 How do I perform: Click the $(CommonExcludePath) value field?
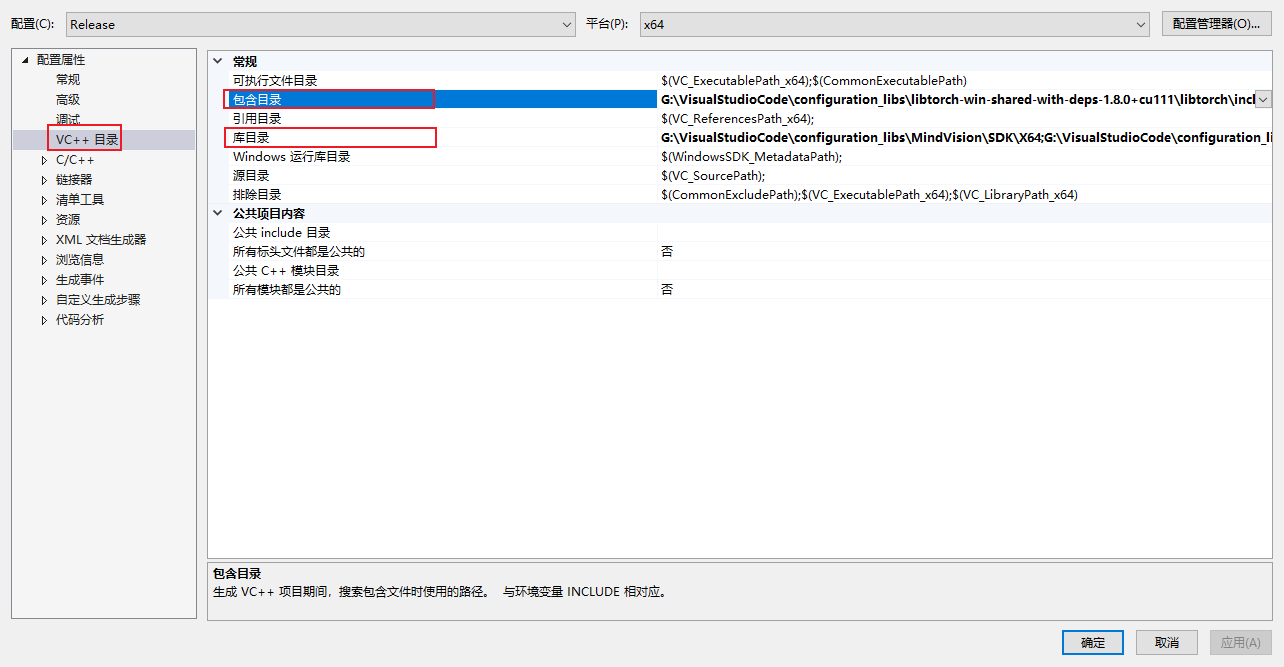[869, 194]
